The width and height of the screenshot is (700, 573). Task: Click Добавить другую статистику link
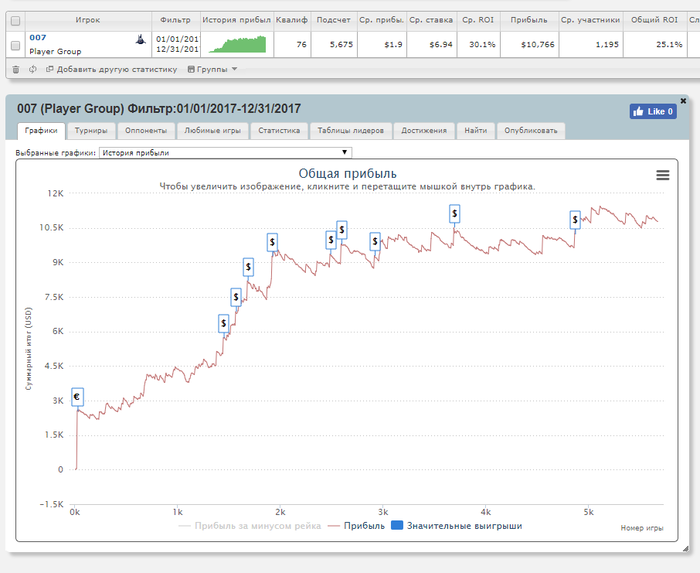point(112,69)
